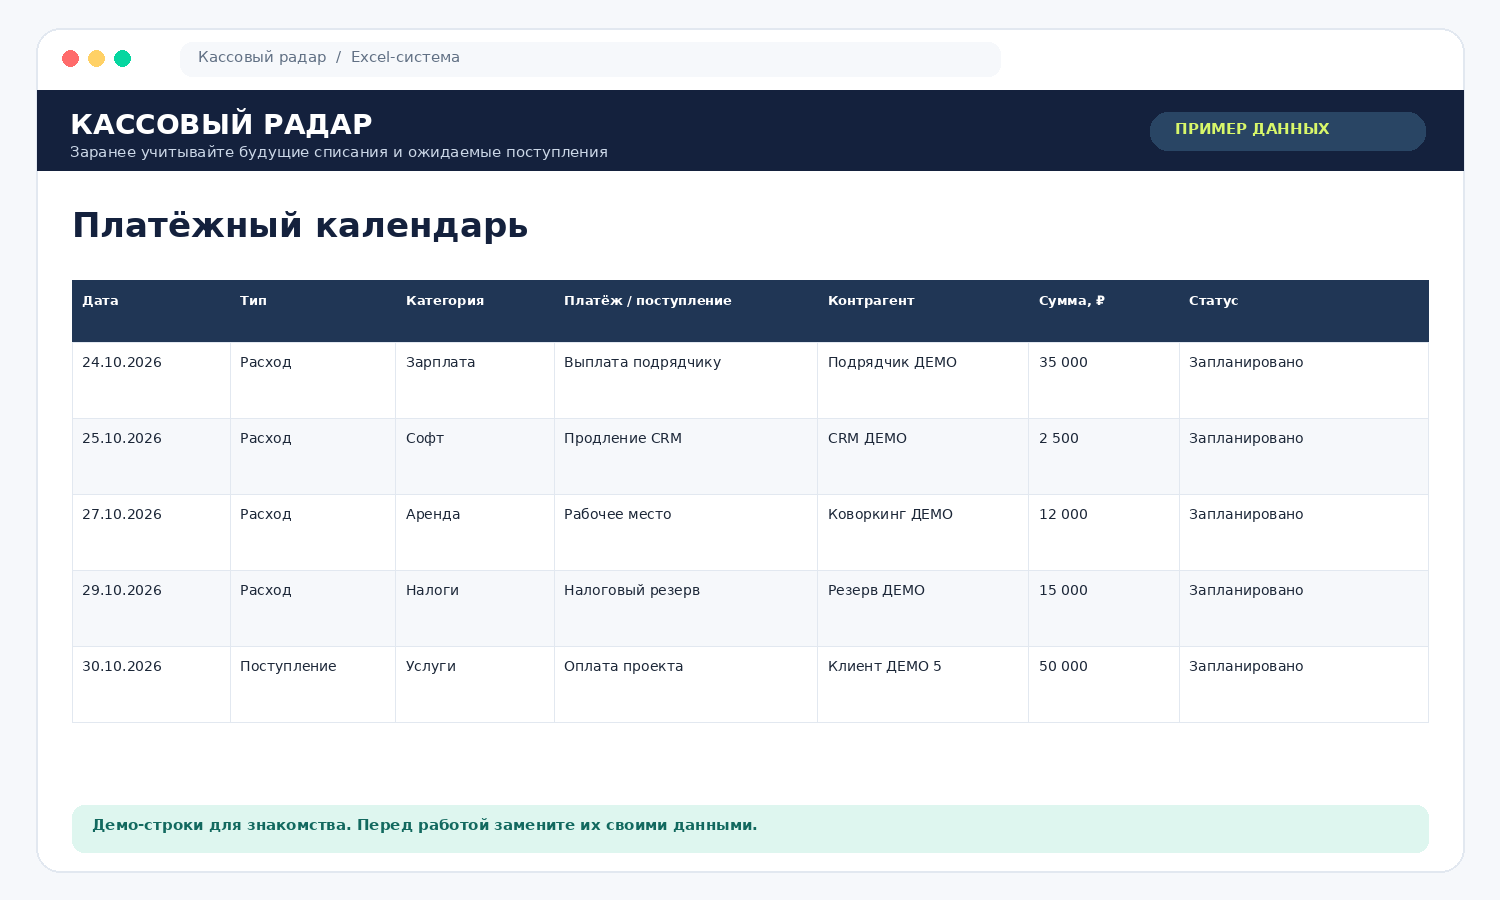Click the Выплата подрядчику cell

[x=686, y=380]
